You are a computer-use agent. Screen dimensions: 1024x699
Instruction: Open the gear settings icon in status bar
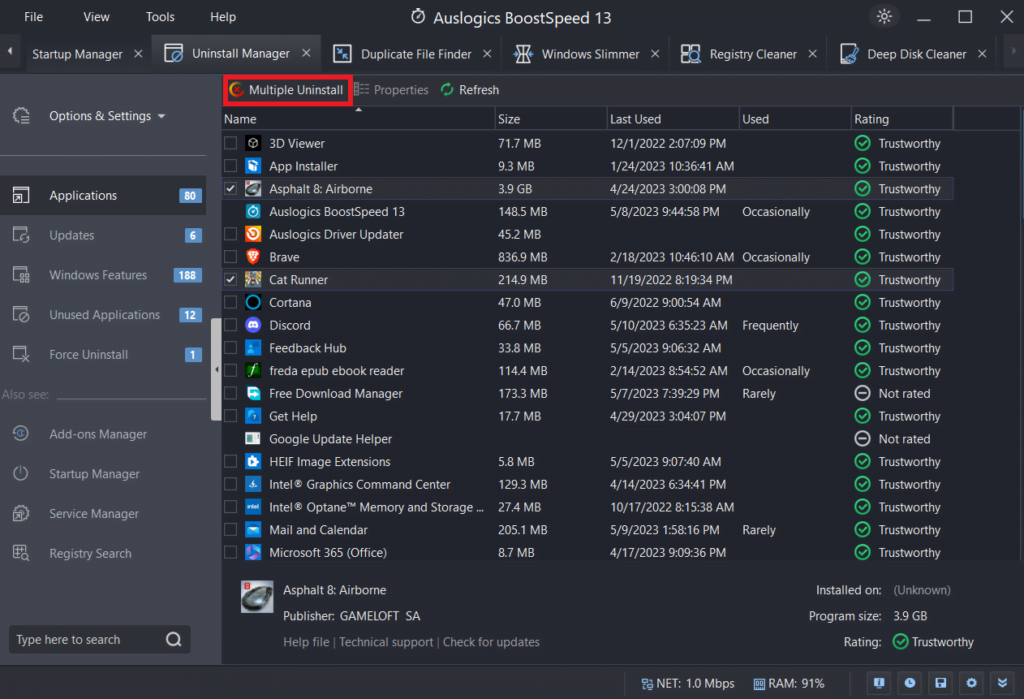click(x=969, y=683)
